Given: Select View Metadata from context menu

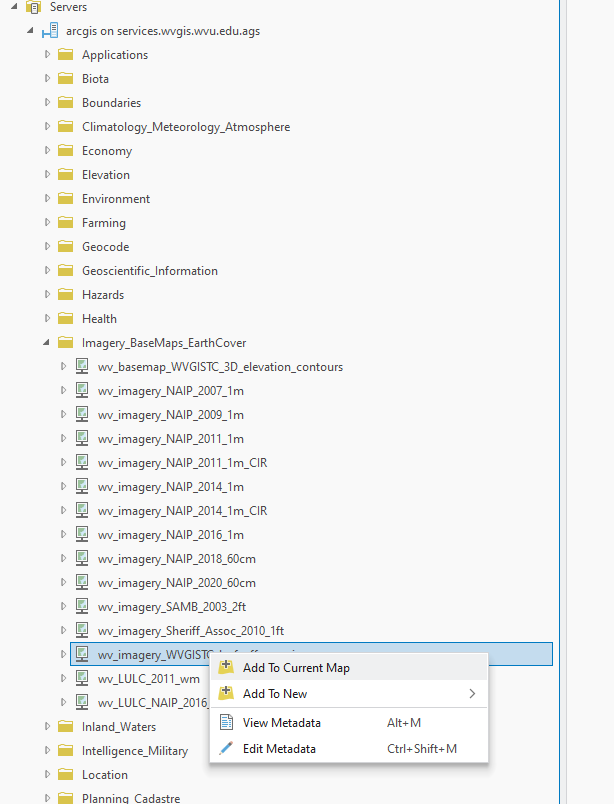Looking at the screenshot, I should (349, 723).
